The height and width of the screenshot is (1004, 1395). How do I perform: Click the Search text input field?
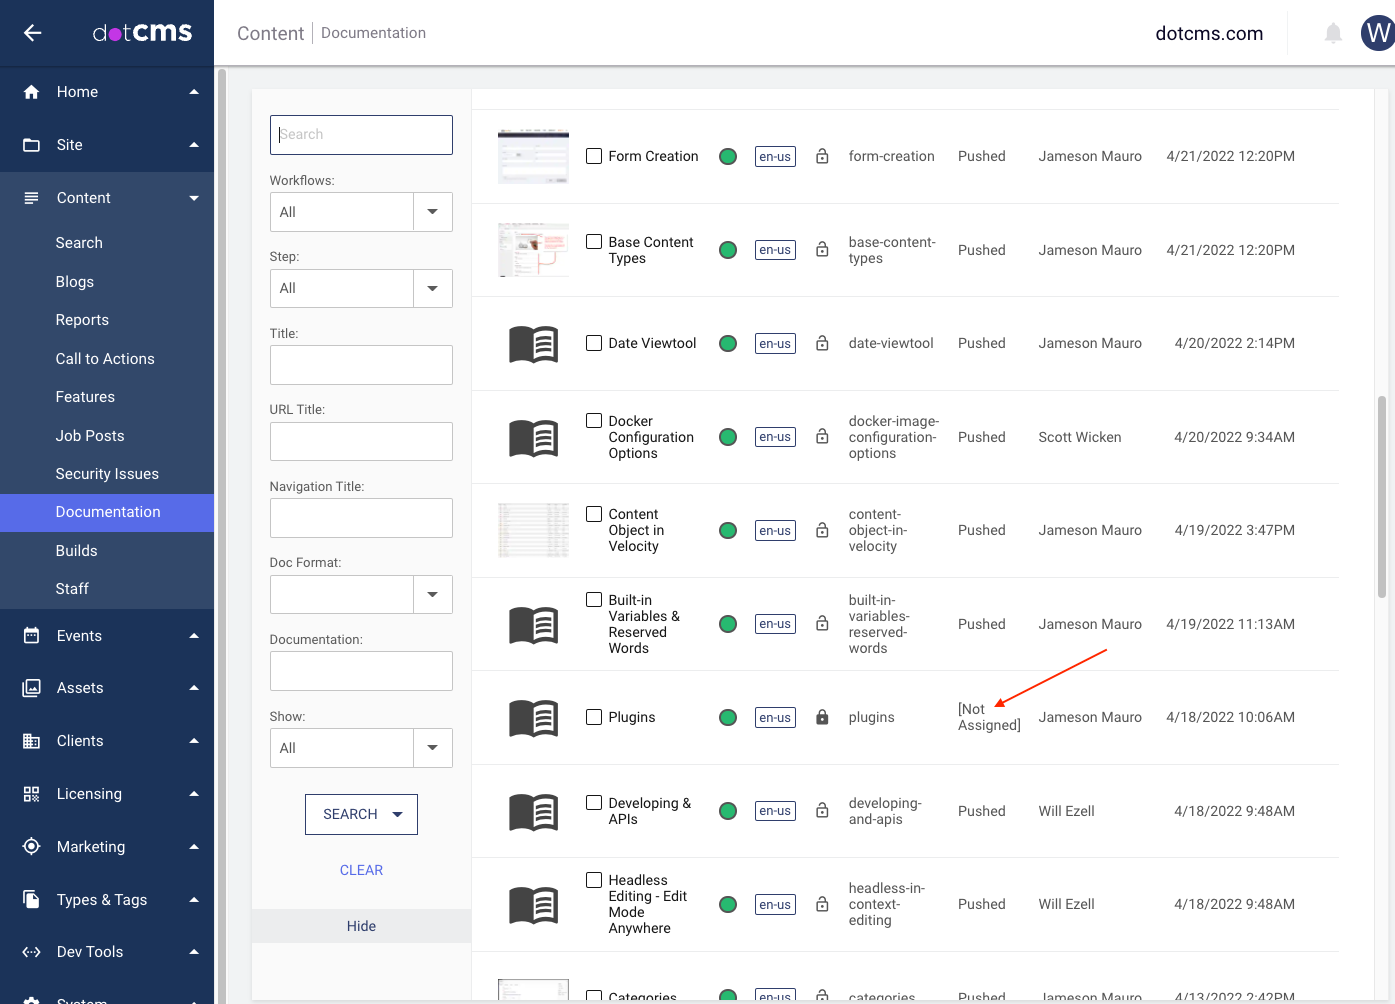tap(361, 134)
